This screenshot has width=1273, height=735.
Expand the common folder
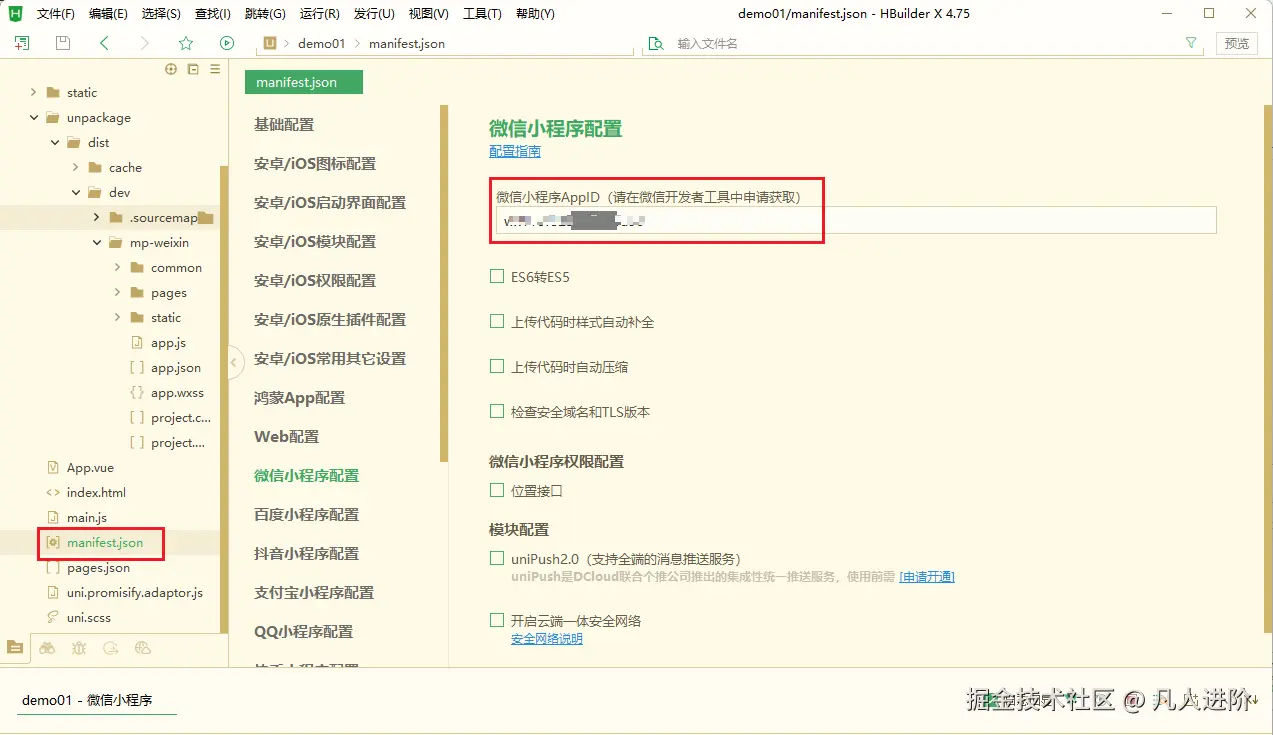pos(118,268)
